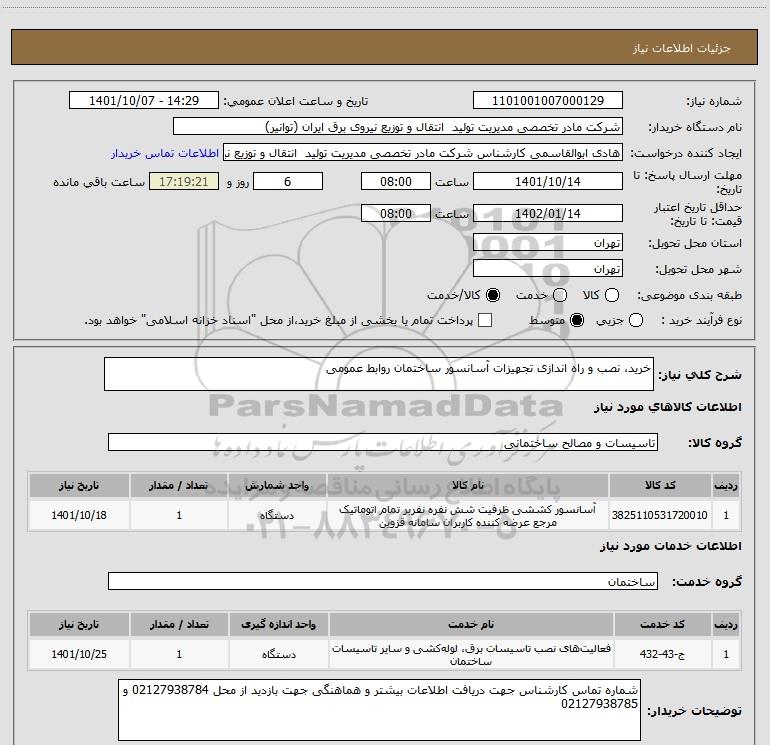Screen dimensions: 770x745
Task: Click service code ج-43-432 cell
Action: pos(662,654)
